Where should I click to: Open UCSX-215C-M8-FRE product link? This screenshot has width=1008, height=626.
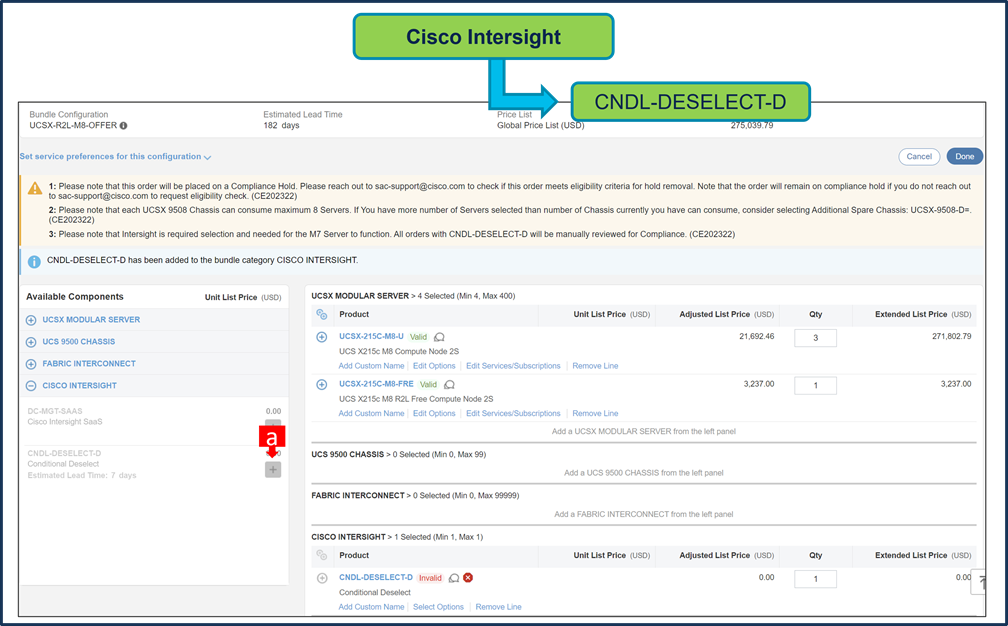(376, 384)
